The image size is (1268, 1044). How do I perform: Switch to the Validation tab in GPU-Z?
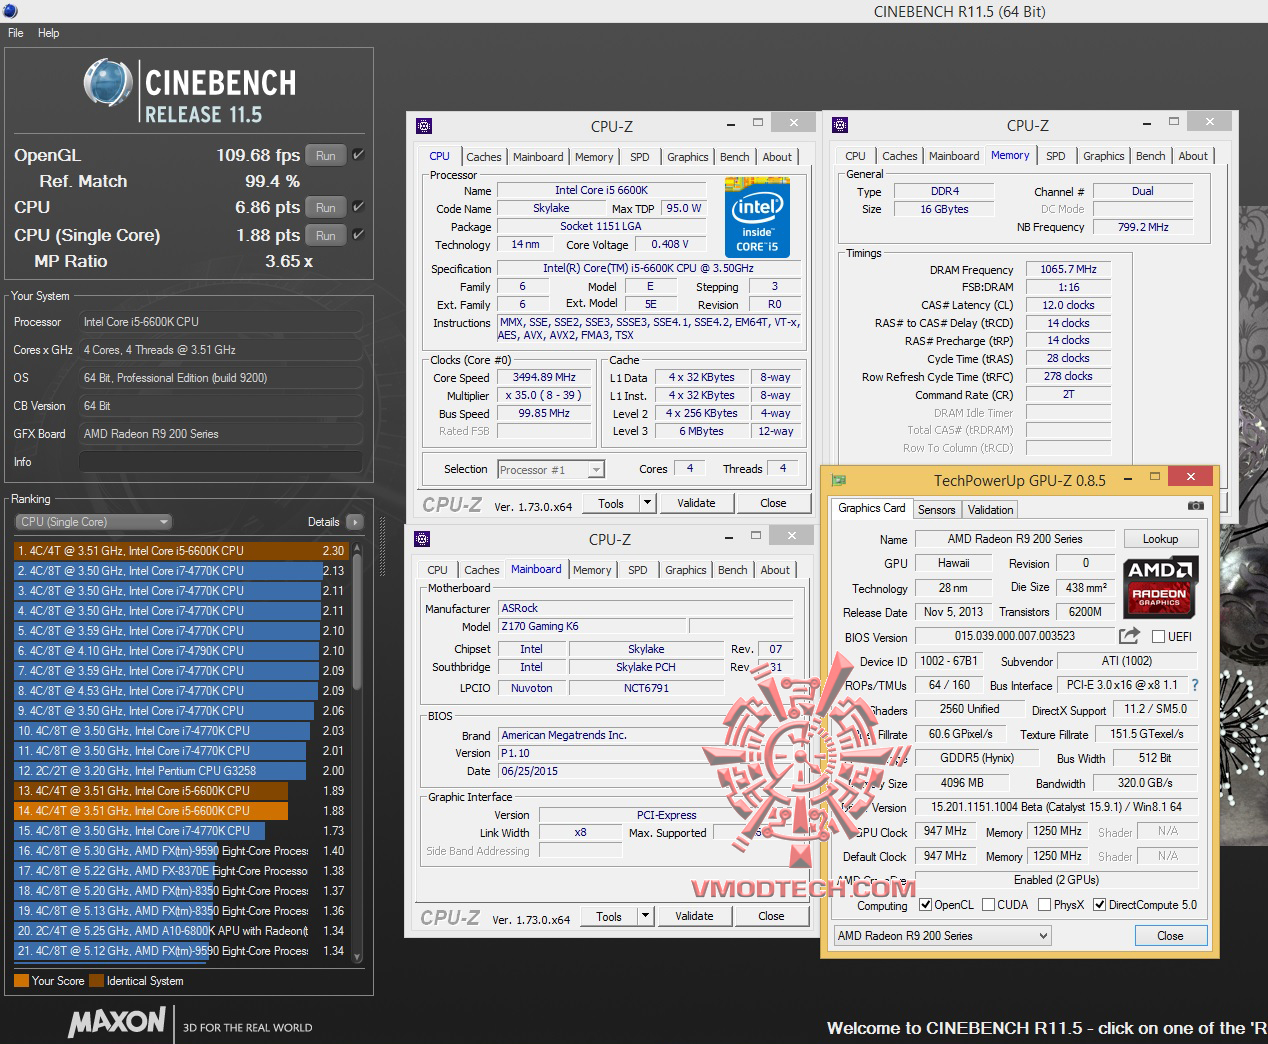[x=991, y=510]
